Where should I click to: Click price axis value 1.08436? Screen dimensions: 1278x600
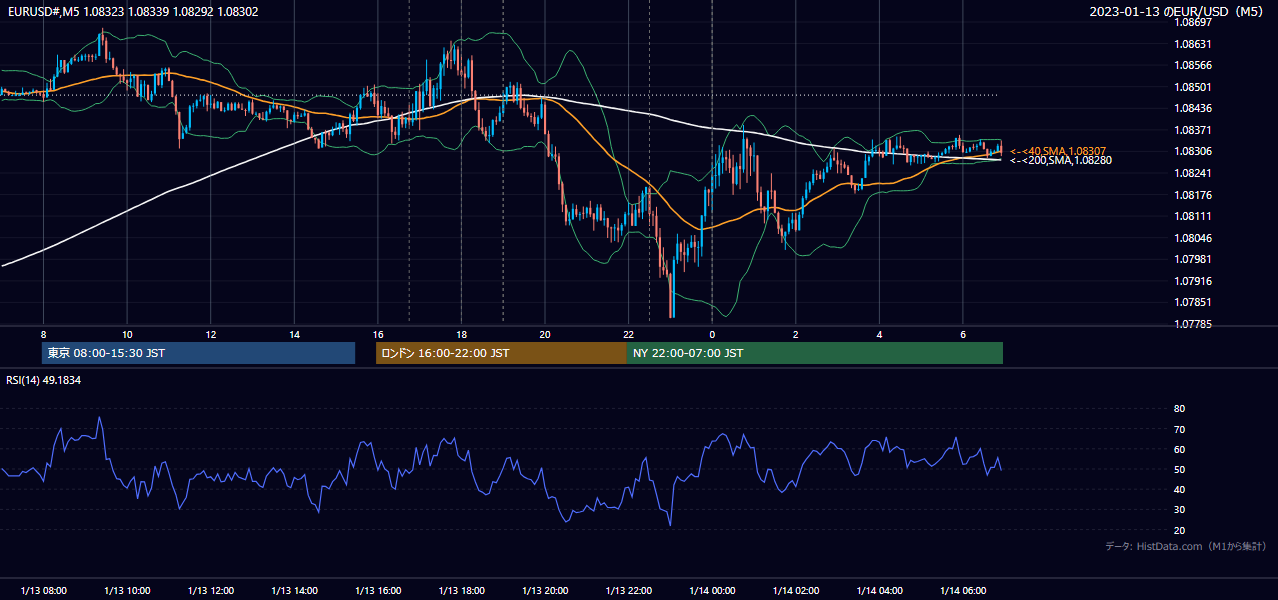pos(1193,108)
